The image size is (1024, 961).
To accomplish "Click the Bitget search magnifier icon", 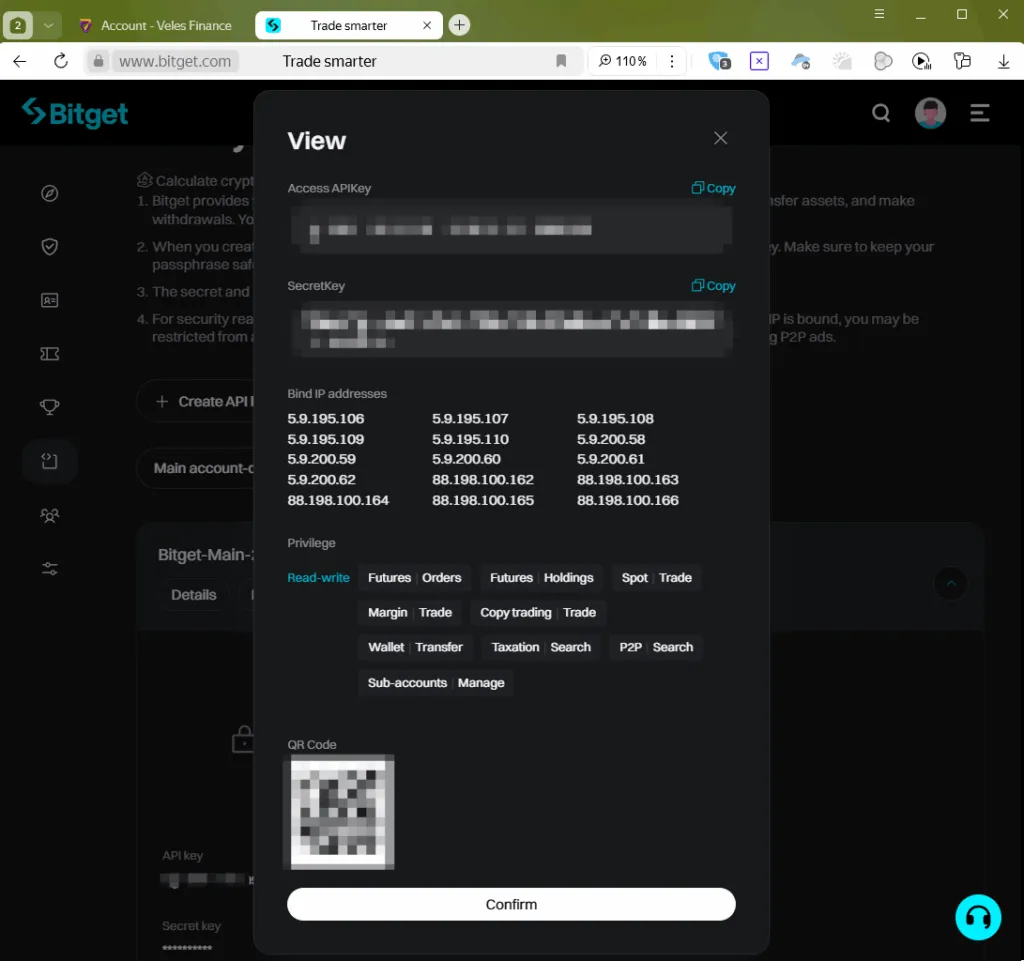I will (881, 113).
